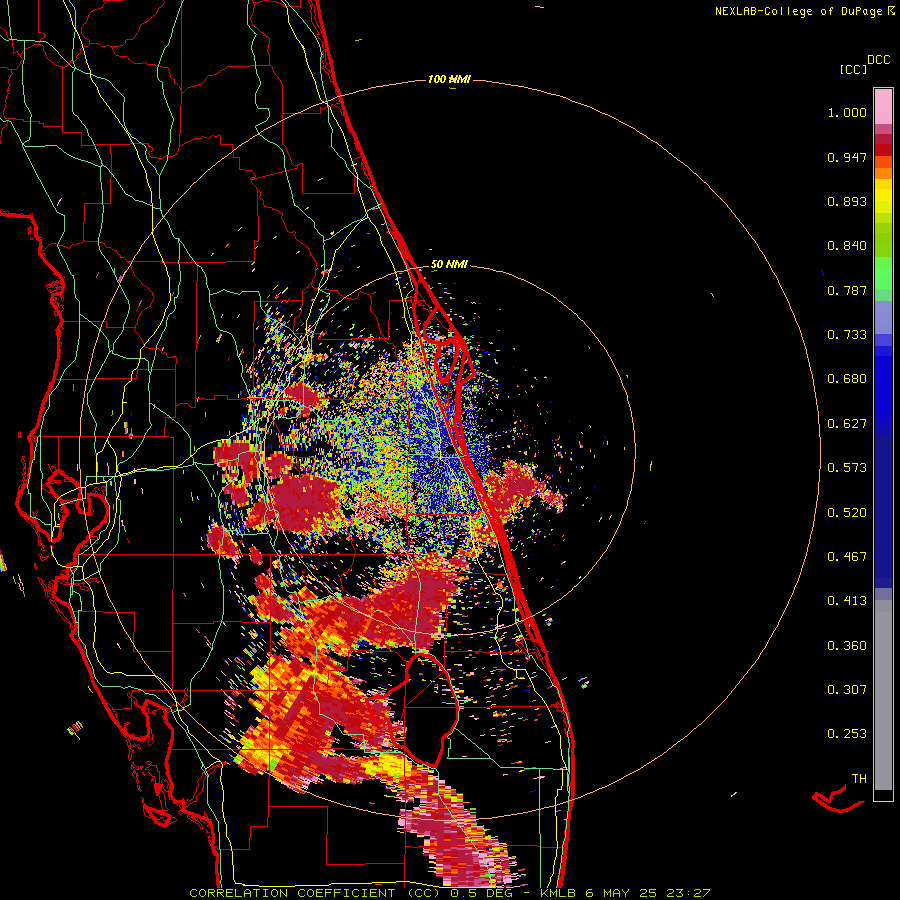Select the 0.253 legend value
This screenshot has height=900, width=900.
(x=847, y=734)
